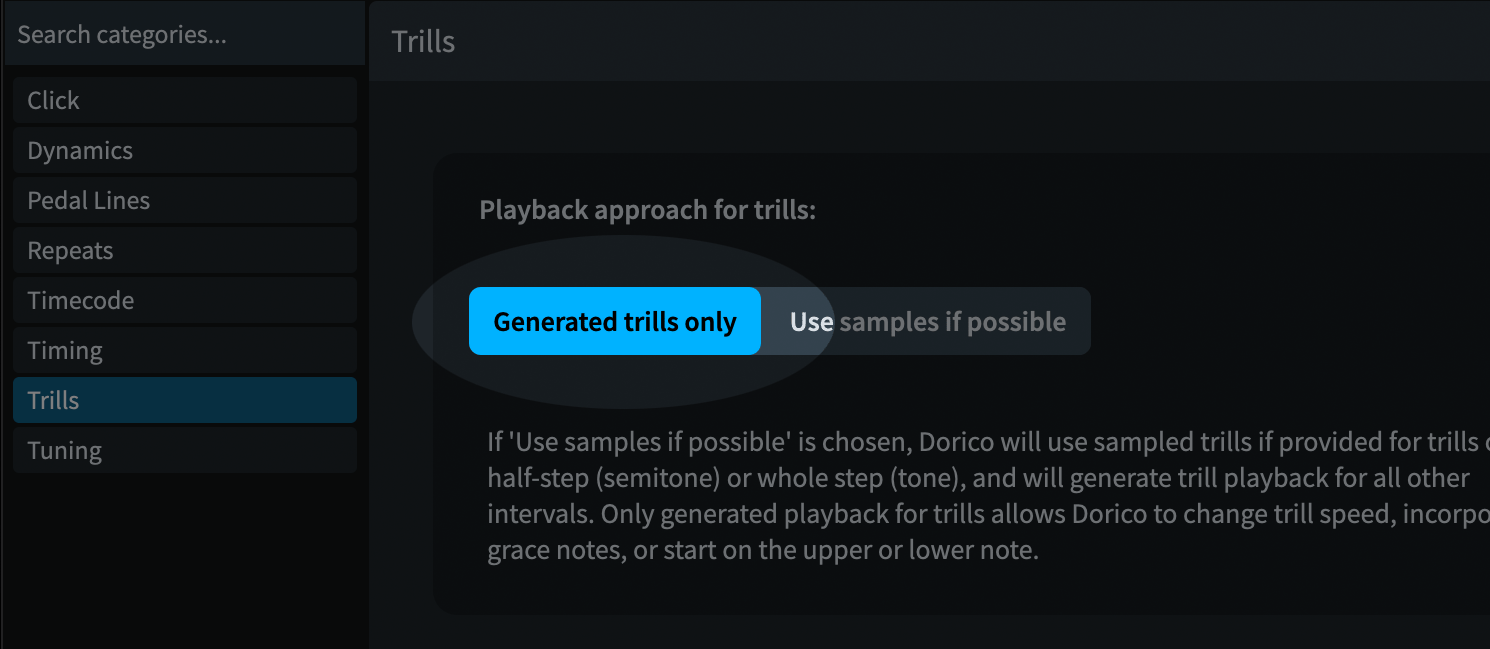The height and width of the screenshot is (649, 1490).
Task: Click description line starting 'grace notes'
Action: tap(763, 551)
